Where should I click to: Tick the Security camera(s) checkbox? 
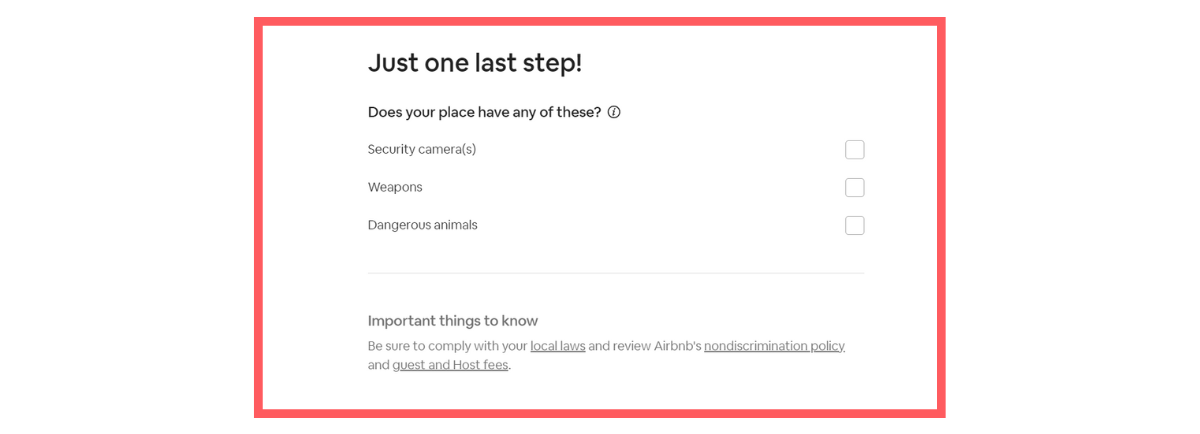855,150
